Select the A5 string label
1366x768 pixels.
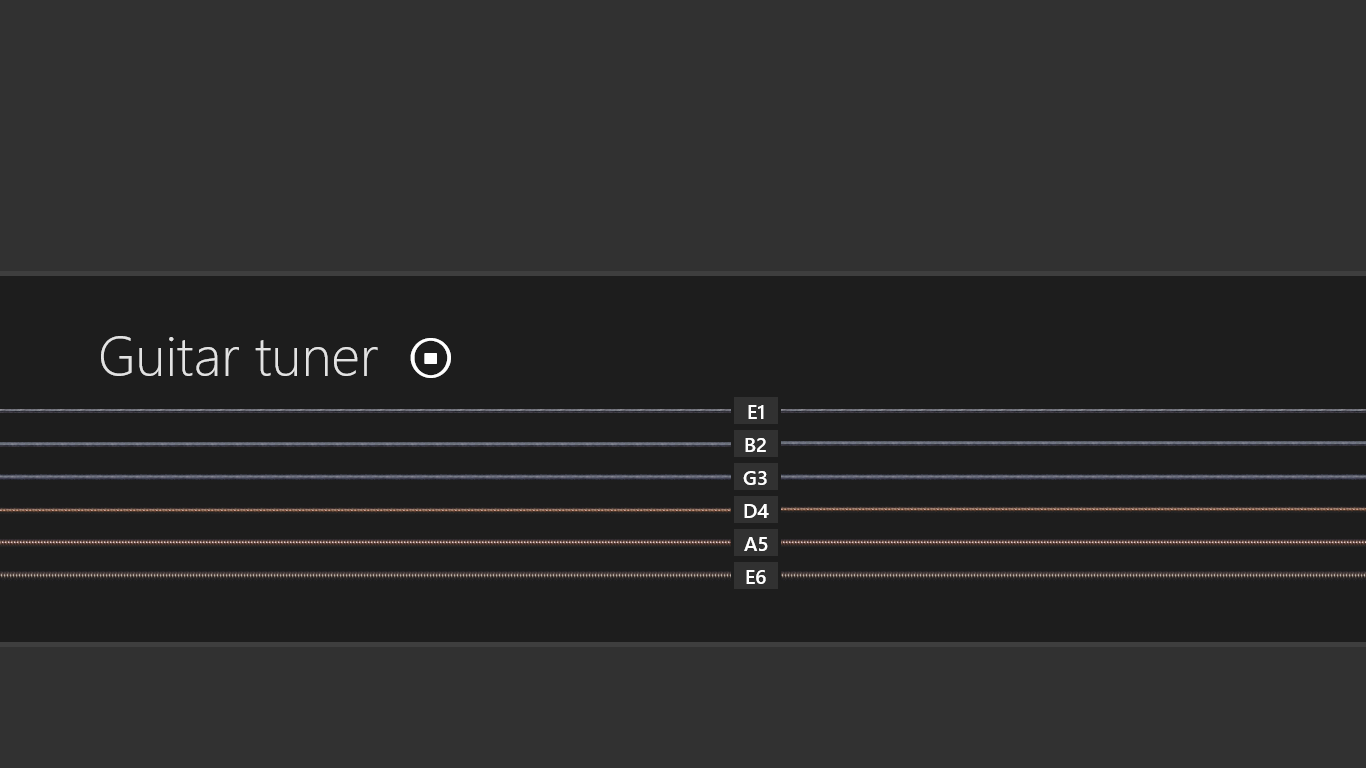(756, 543)
